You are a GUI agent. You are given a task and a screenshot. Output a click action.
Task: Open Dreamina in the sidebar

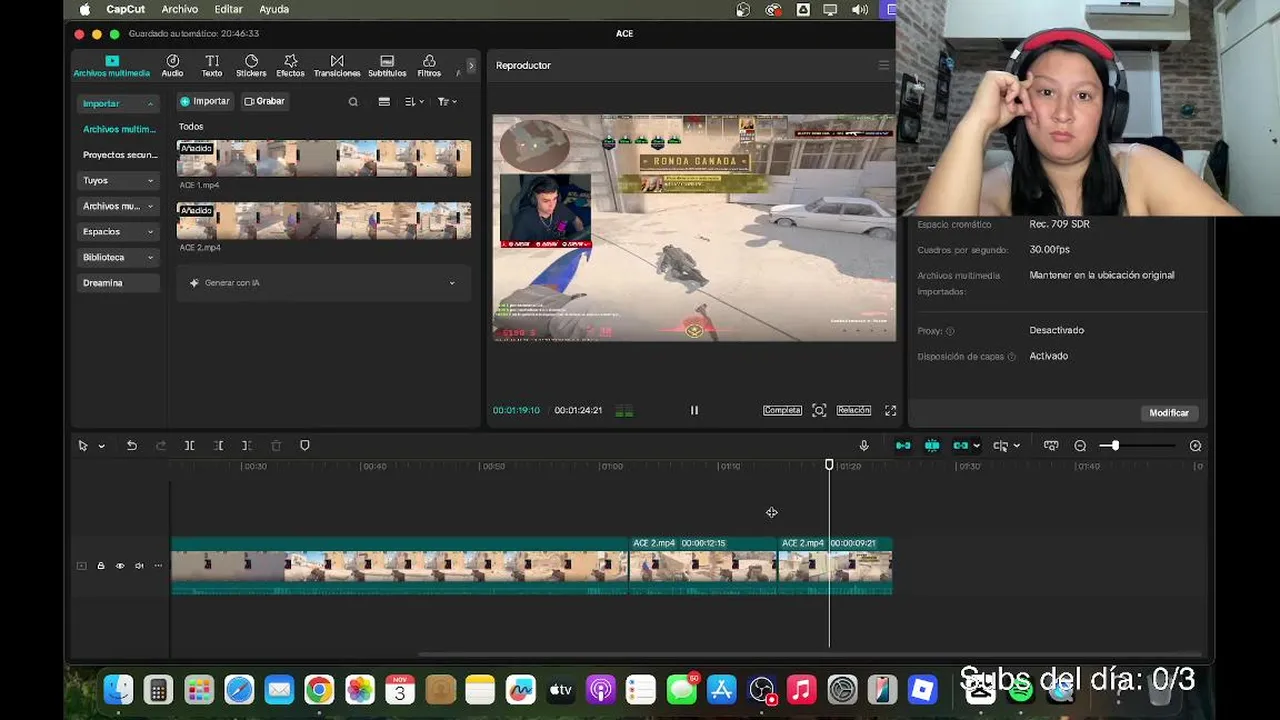tap(118, 283)
